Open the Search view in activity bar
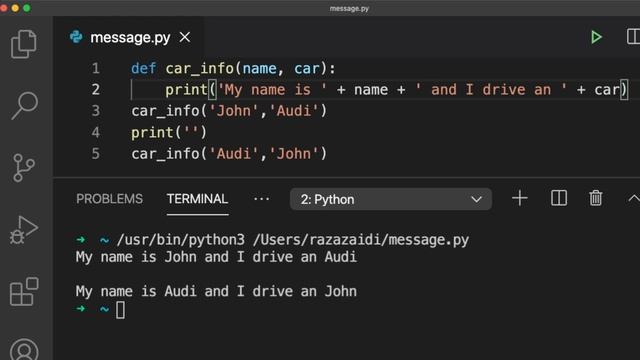Screen dimensions: 640x360 (x=24, y=105)
